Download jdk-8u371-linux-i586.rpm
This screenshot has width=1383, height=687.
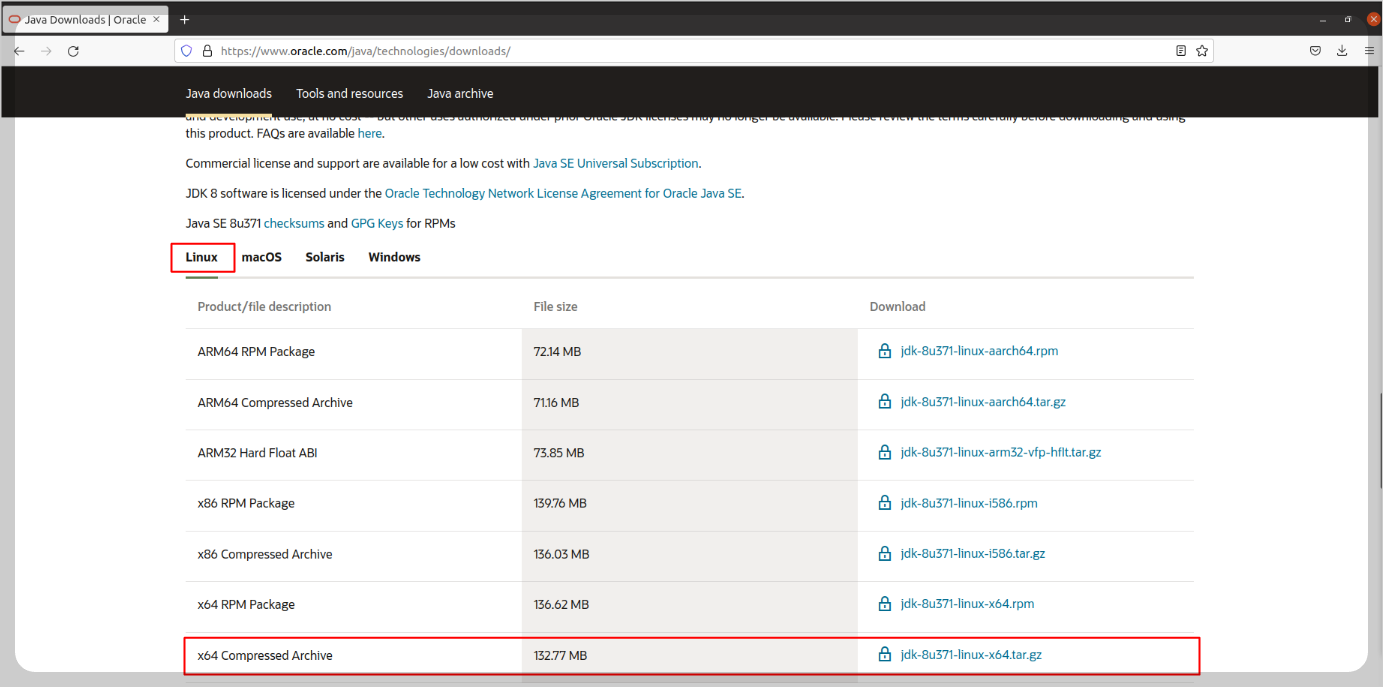pyautogui.click(x=969, y=503)
